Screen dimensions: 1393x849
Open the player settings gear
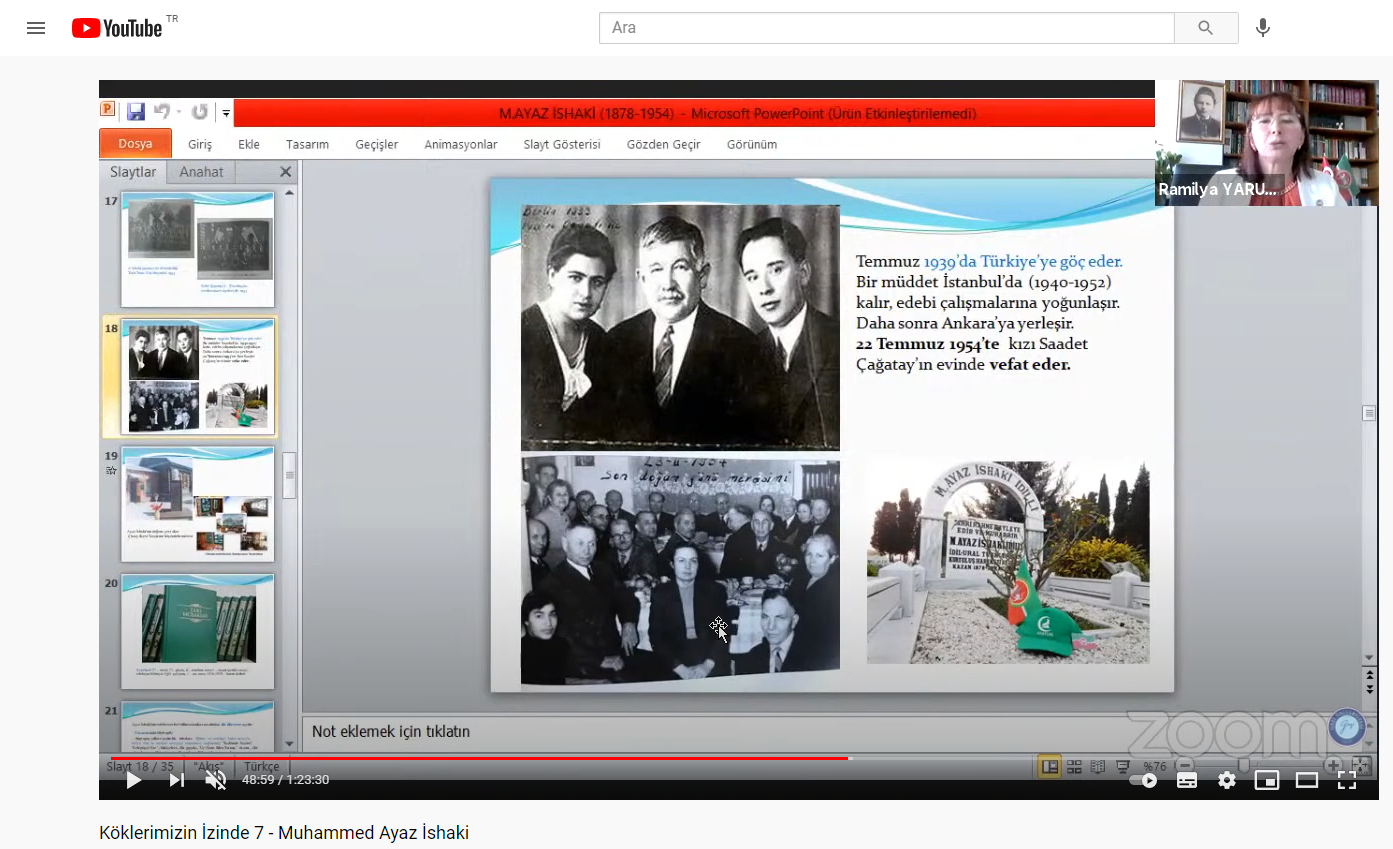click(x=1227, y=780)
